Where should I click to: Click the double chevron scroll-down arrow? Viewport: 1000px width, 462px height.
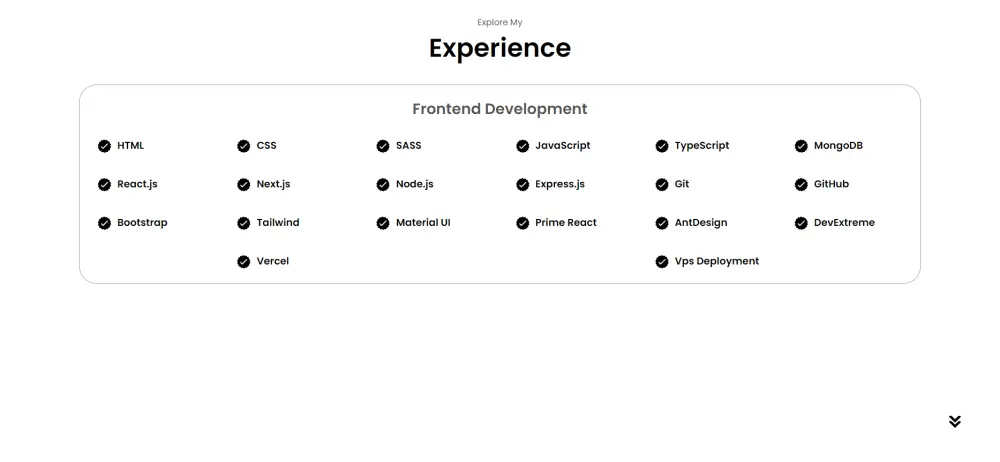coord(955,421)
